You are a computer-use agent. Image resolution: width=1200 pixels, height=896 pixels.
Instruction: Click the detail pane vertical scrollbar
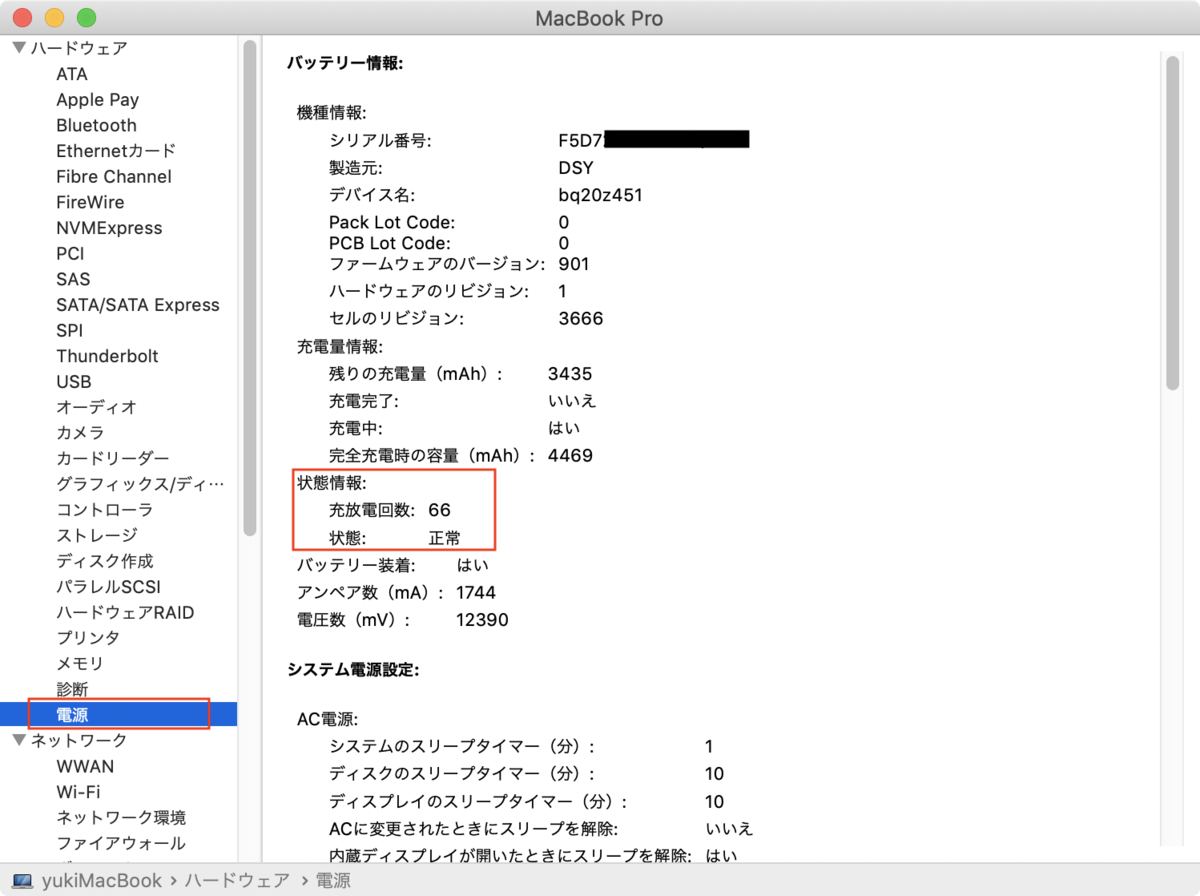click(x=1172, y=222)
